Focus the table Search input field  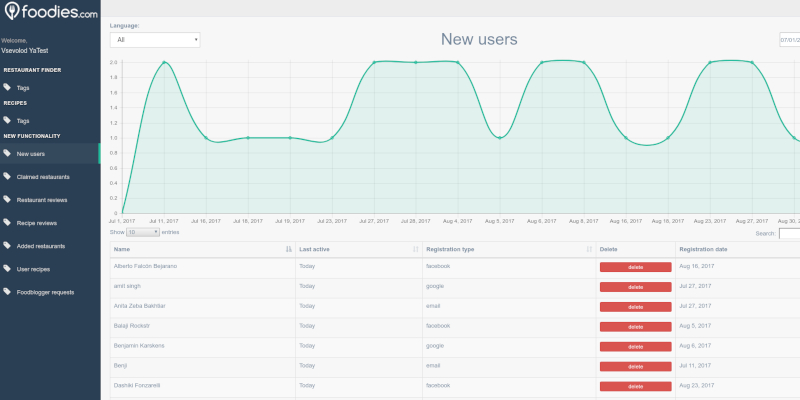(x=789, y=233)
